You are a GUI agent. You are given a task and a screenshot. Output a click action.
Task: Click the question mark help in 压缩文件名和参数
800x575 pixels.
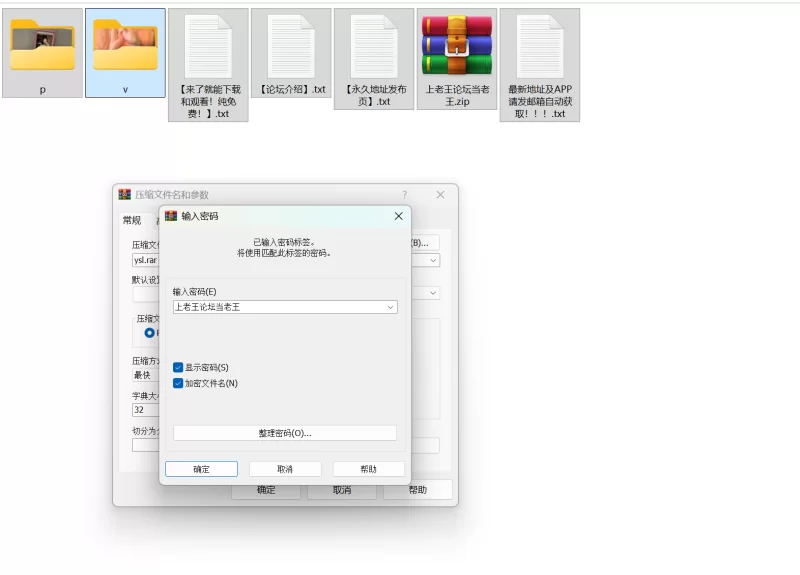tap(405, 194)
